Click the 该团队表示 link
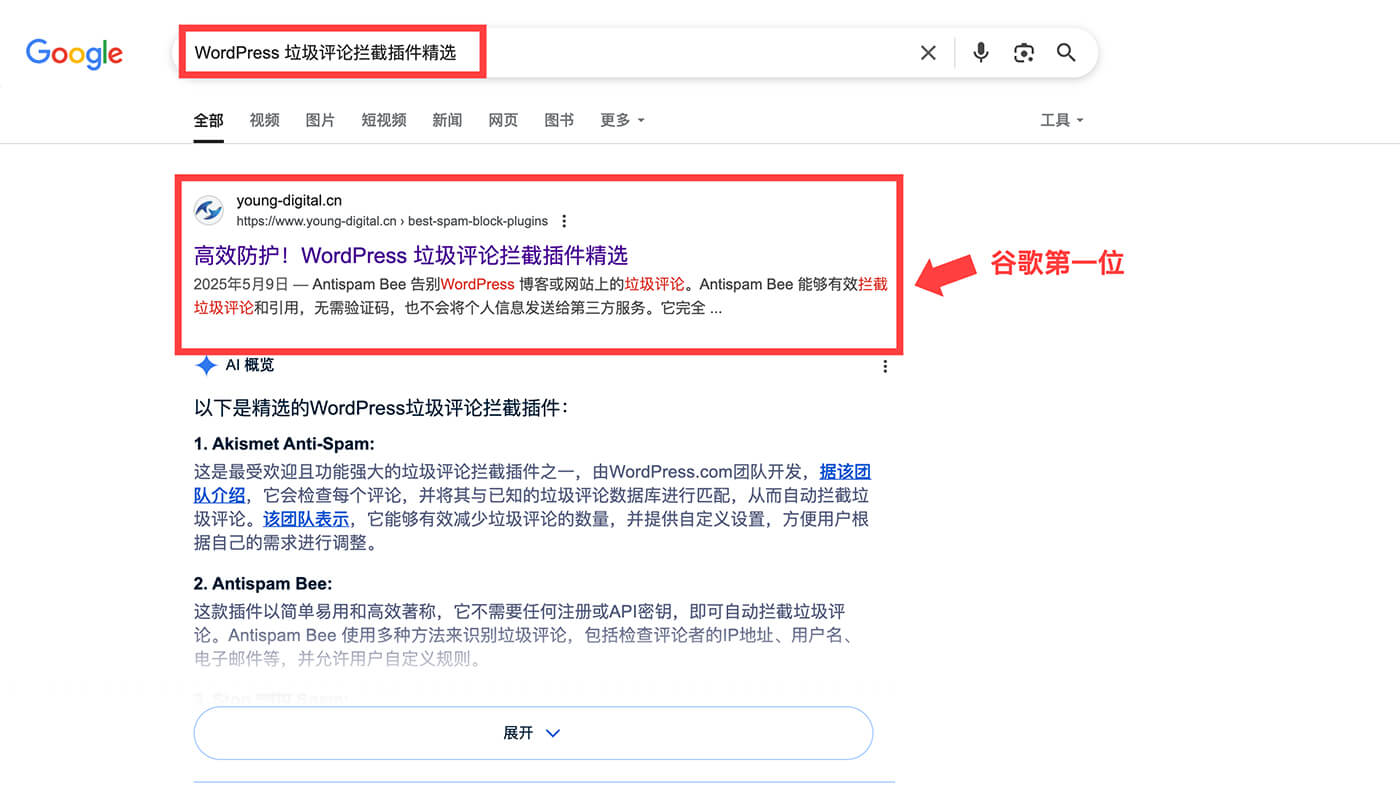1400x800 pixels. [x=306, y=519]
